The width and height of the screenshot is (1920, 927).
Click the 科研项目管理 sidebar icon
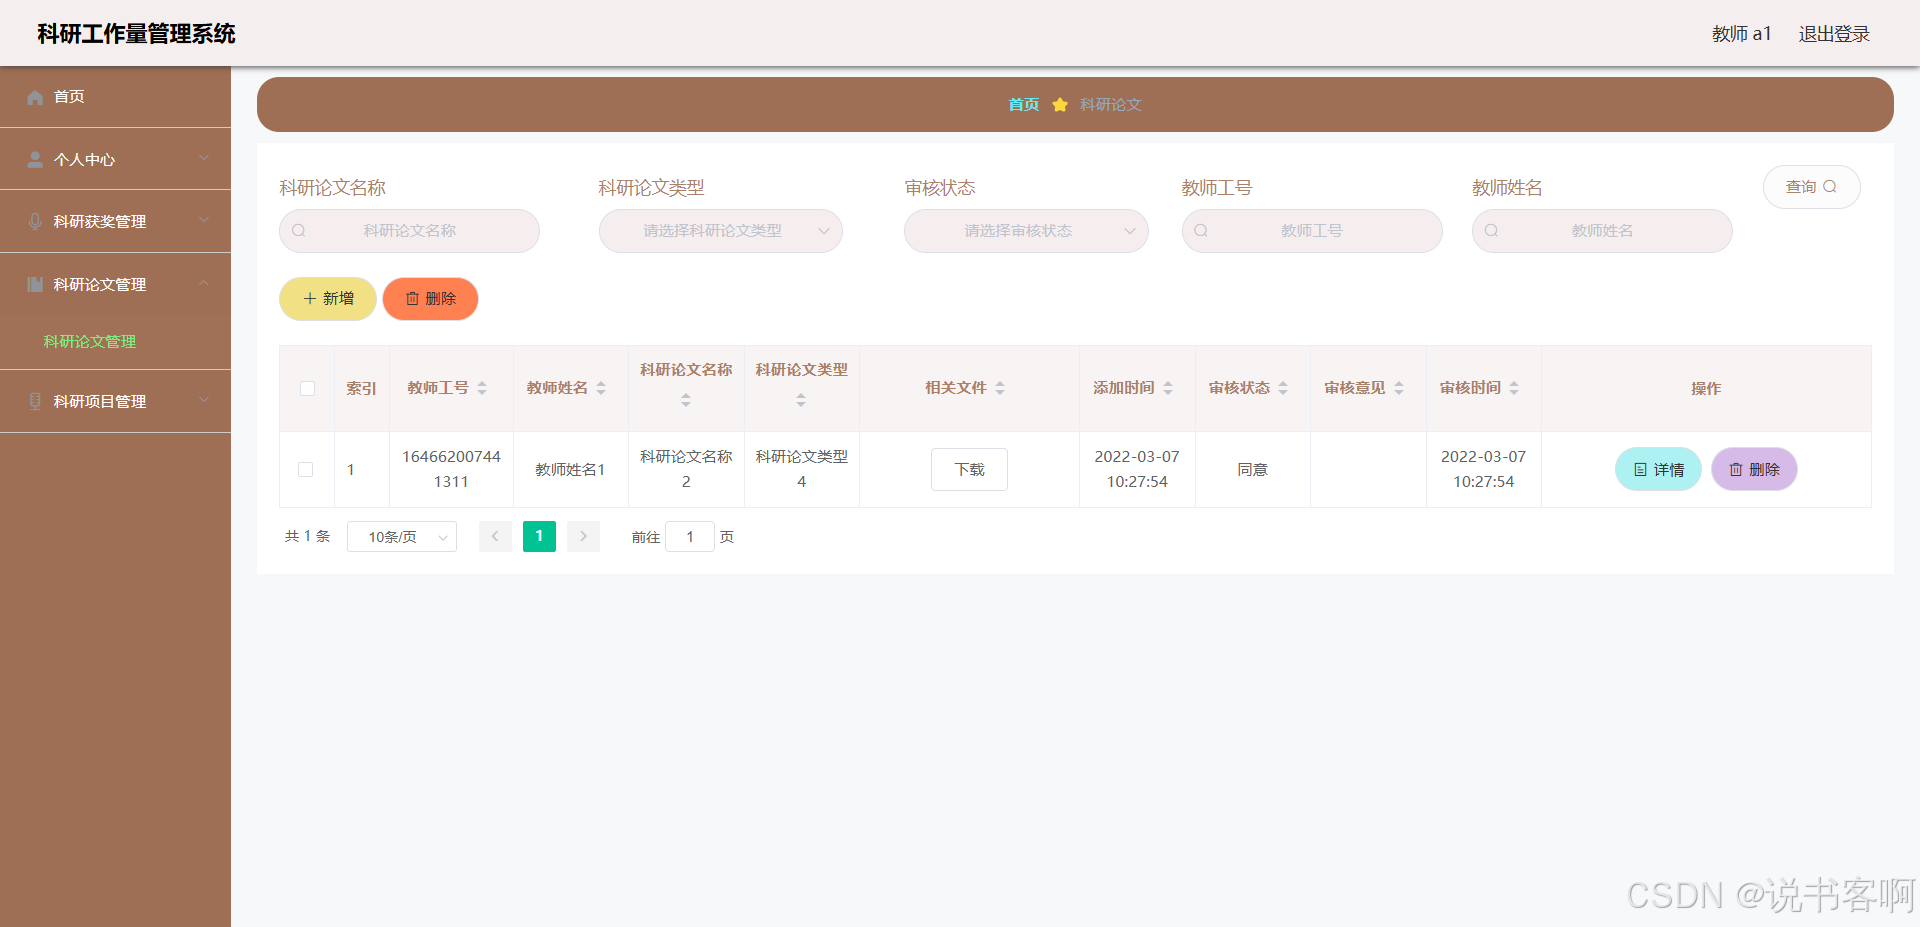(x=36, y=401)
